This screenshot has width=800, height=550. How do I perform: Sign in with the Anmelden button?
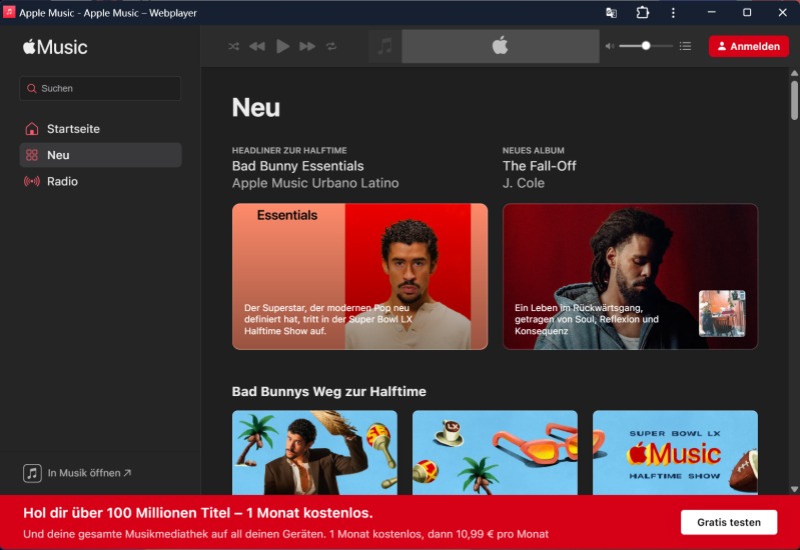click(748, 46)
